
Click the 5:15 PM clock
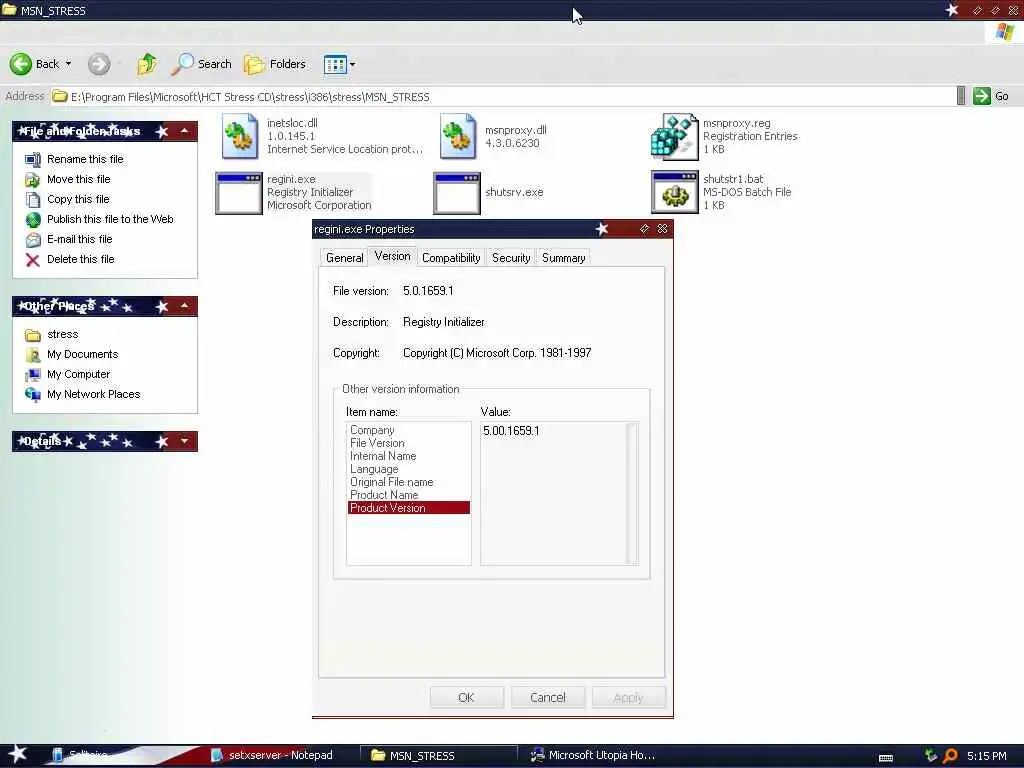987,756
